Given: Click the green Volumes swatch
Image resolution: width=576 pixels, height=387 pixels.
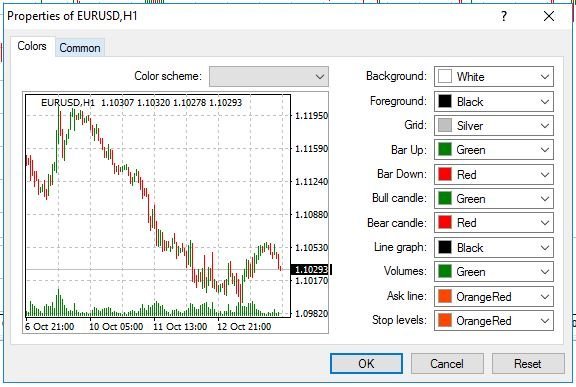Looking at the screenshot, I should pos(445,271).
